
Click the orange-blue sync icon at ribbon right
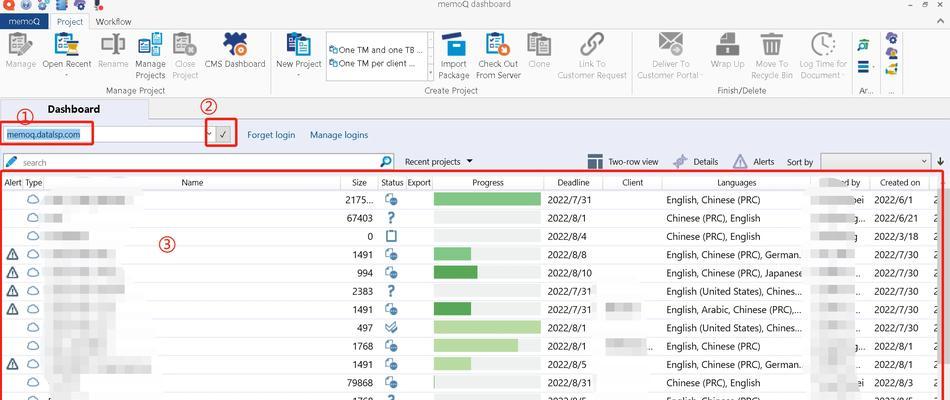click(x=891, y=68)
